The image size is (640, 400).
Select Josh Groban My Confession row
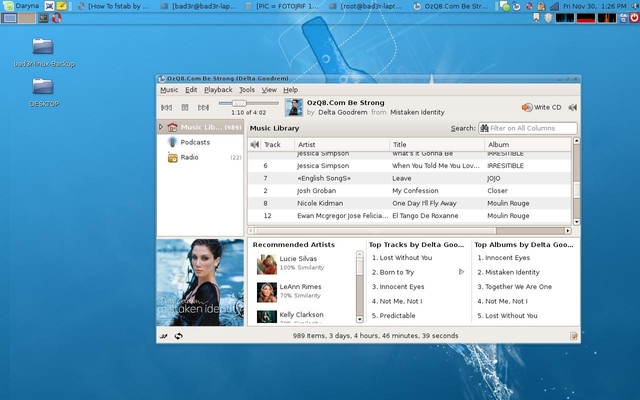409,191
